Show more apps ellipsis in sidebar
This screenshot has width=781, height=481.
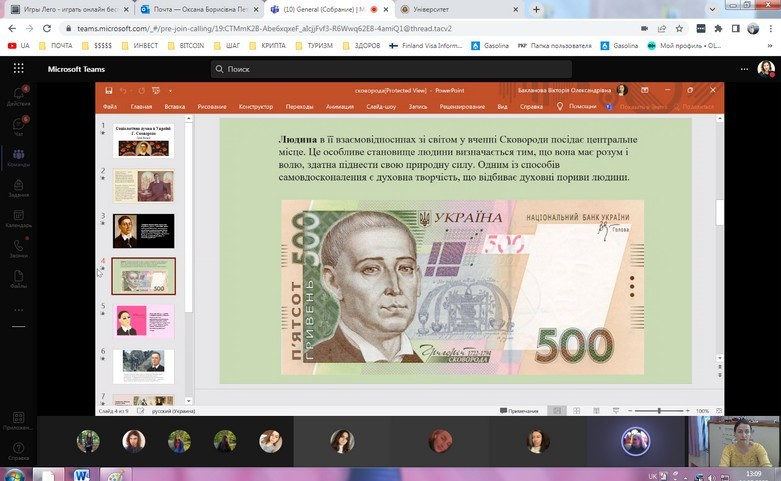click(x=18, y=310)
